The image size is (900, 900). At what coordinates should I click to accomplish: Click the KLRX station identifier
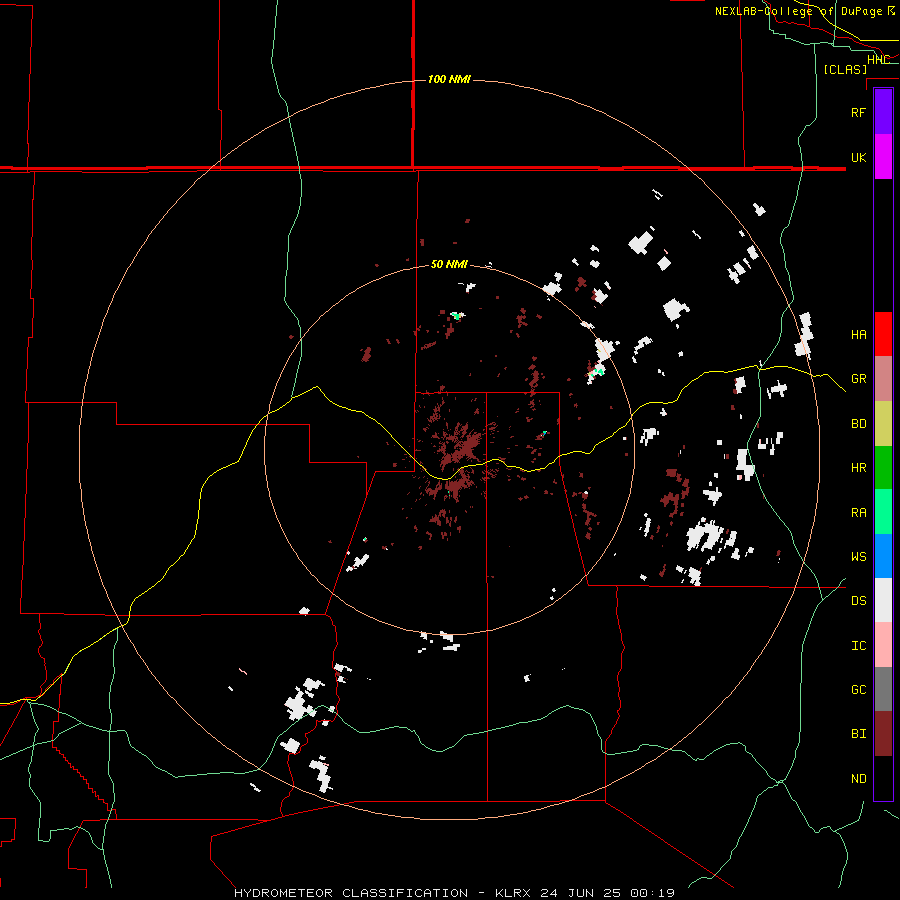click(x=513, y=893)
